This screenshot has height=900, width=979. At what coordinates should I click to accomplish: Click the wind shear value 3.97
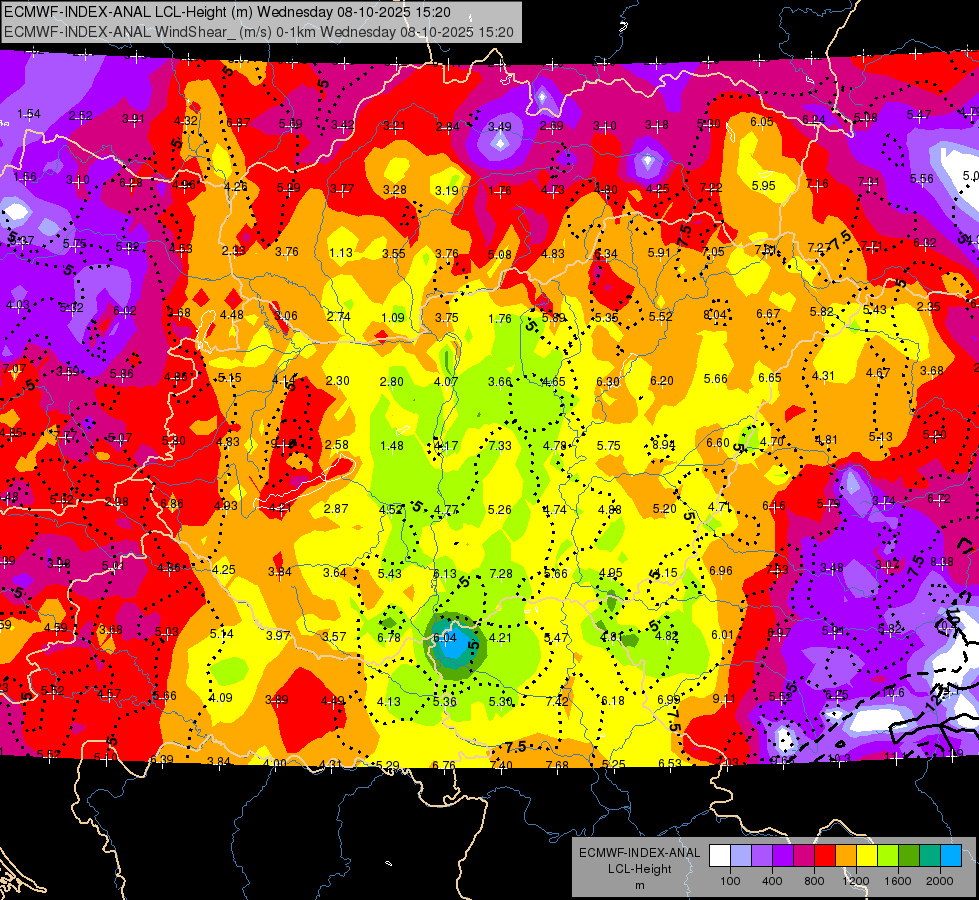[278, 636]
